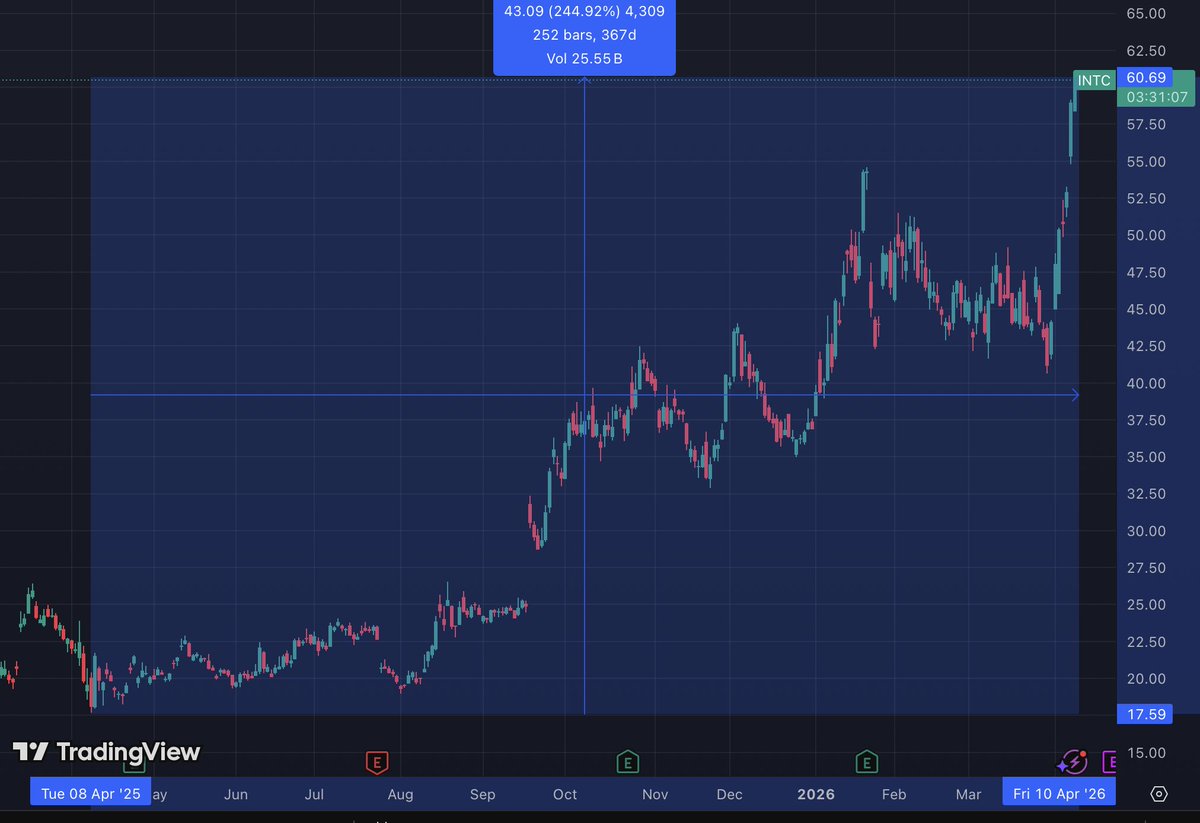The width and height of the screenshot is (1200, 823).
Task: Click the 25.00 price scale label
Action: click(1145, 606)
